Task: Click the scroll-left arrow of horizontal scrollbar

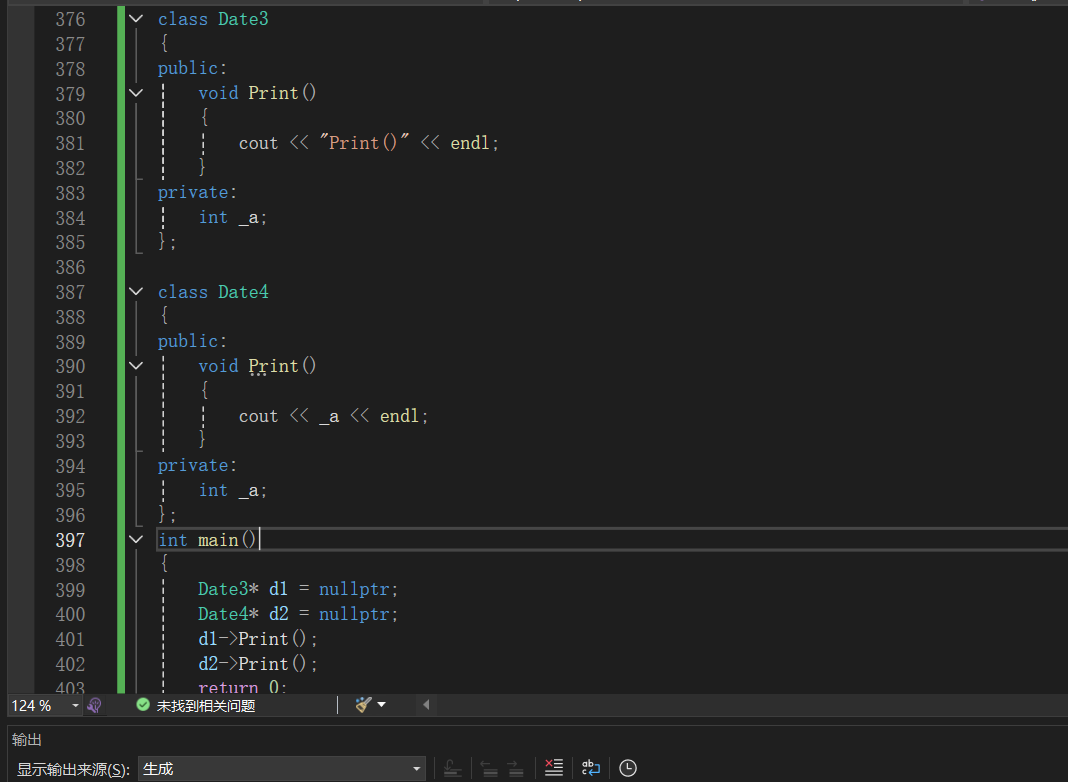Action: [x=426, y=705]
